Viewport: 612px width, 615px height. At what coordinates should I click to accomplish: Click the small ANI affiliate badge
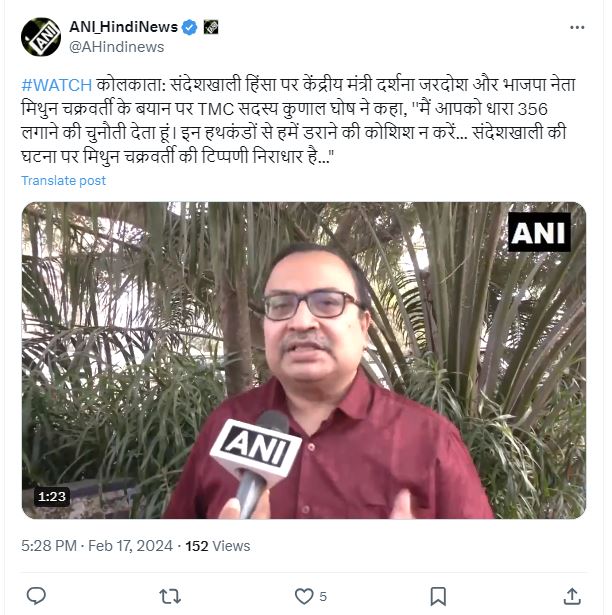tap(211, 27)
